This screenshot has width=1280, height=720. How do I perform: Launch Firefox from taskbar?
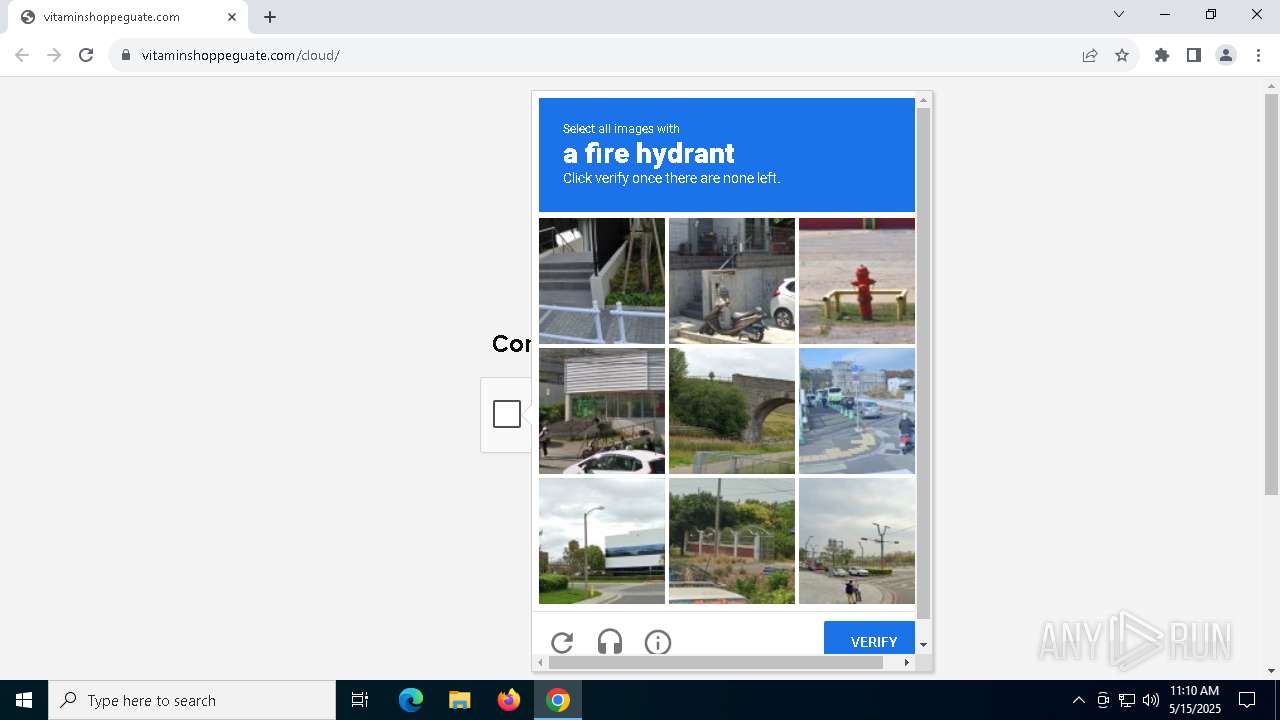click(509, 700)
